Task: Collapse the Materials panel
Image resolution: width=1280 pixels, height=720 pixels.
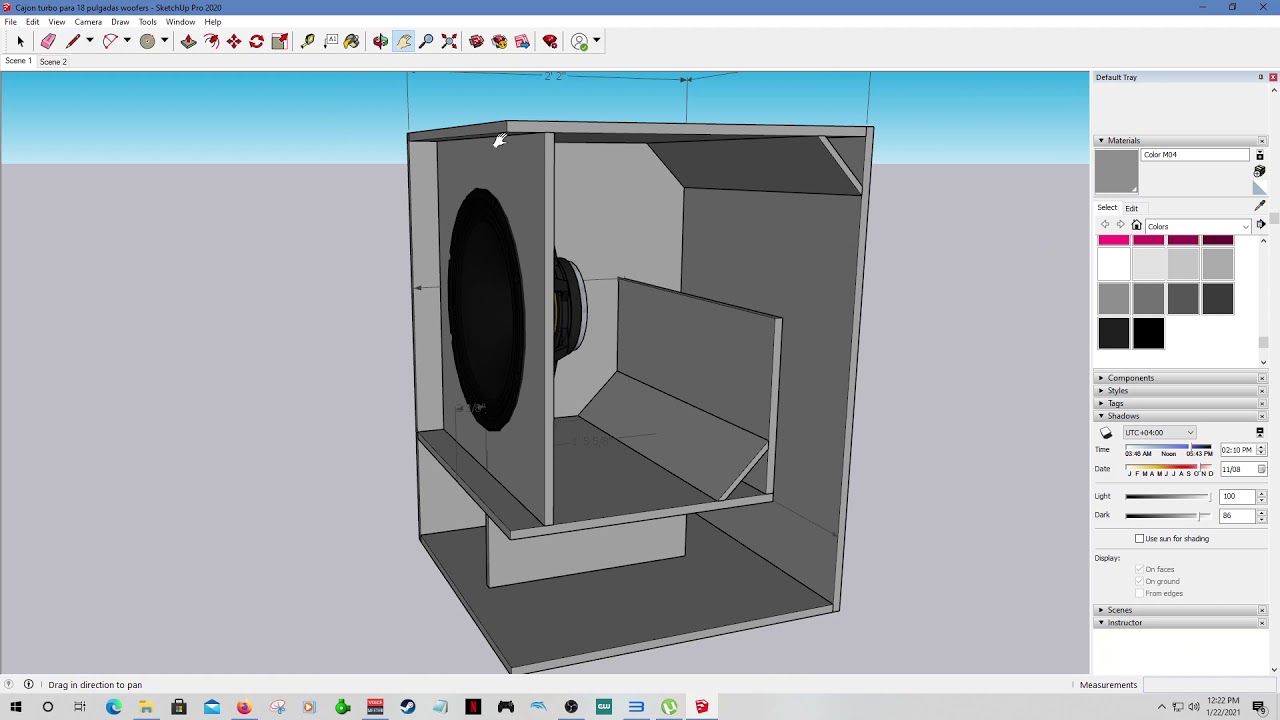Action: (1101, 141)
